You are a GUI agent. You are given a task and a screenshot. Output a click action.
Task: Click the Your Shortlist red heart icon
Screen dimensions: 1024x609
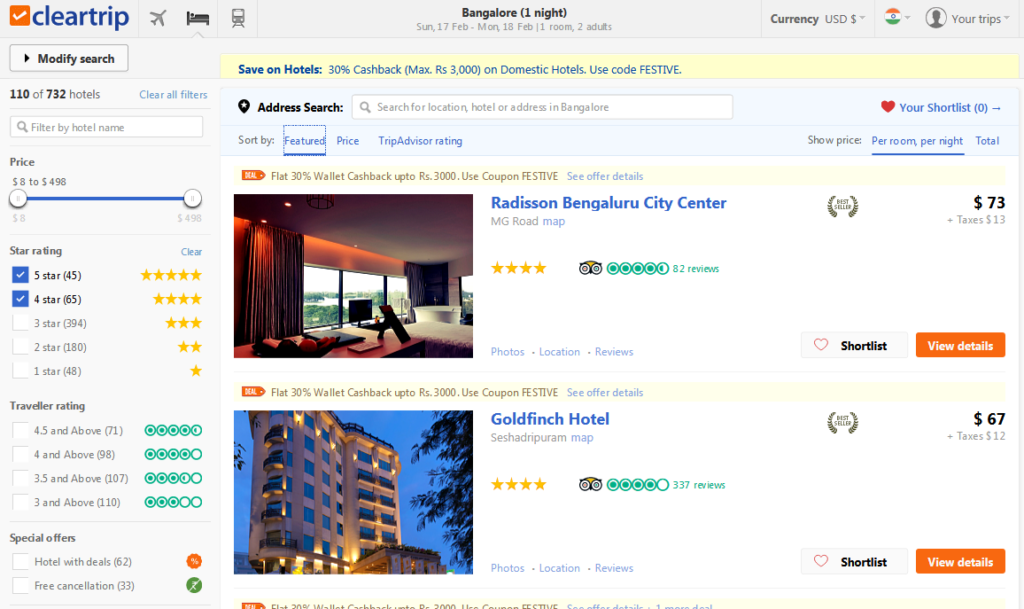pyautogui.click(x=888, y=106)
